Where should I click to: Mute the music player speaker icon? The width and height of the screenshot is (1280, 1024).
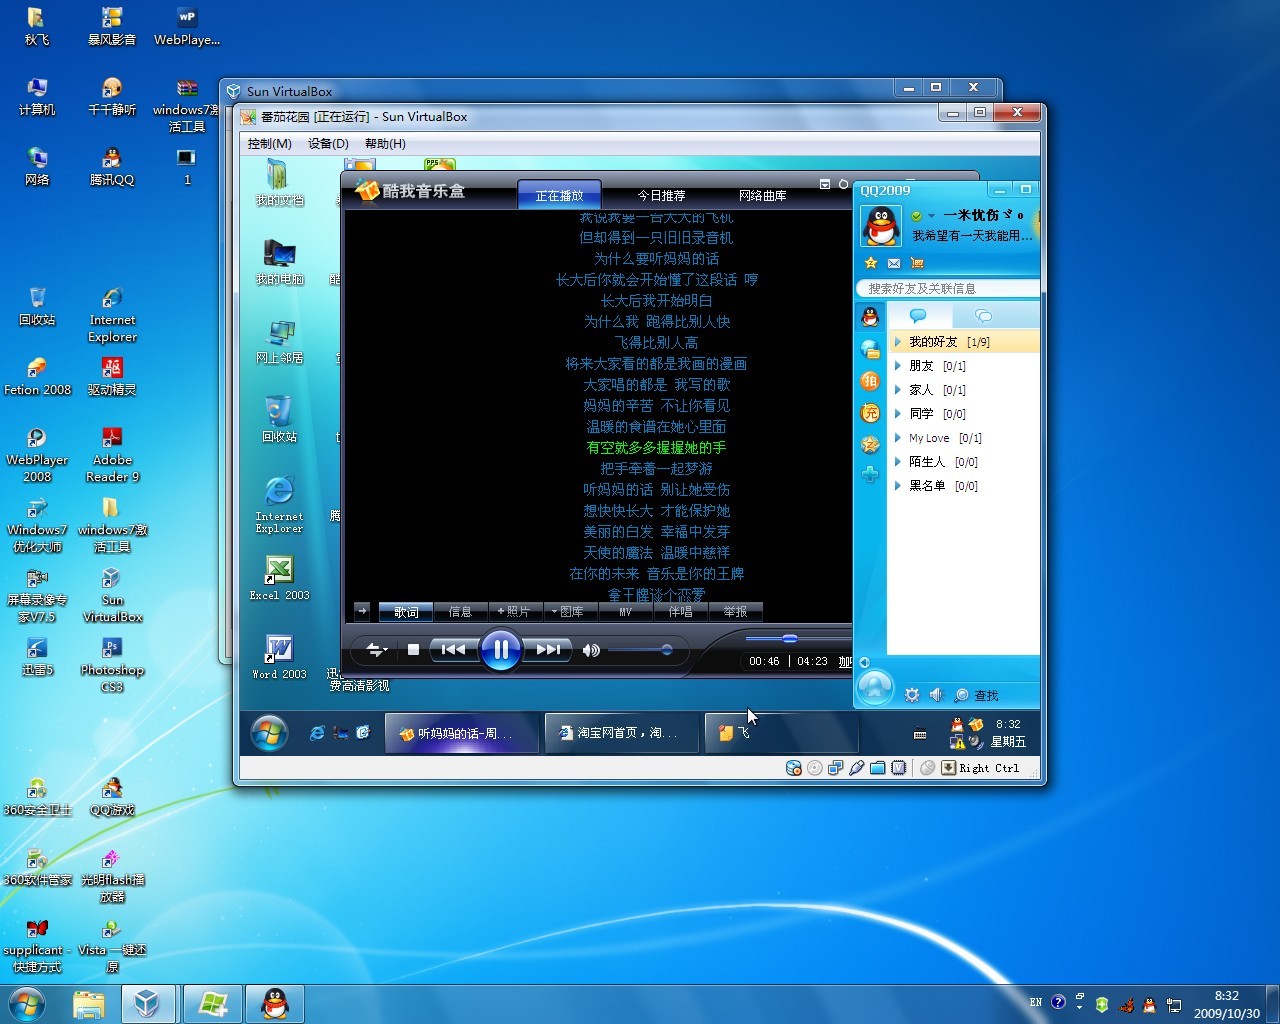(x=591, y=650)
